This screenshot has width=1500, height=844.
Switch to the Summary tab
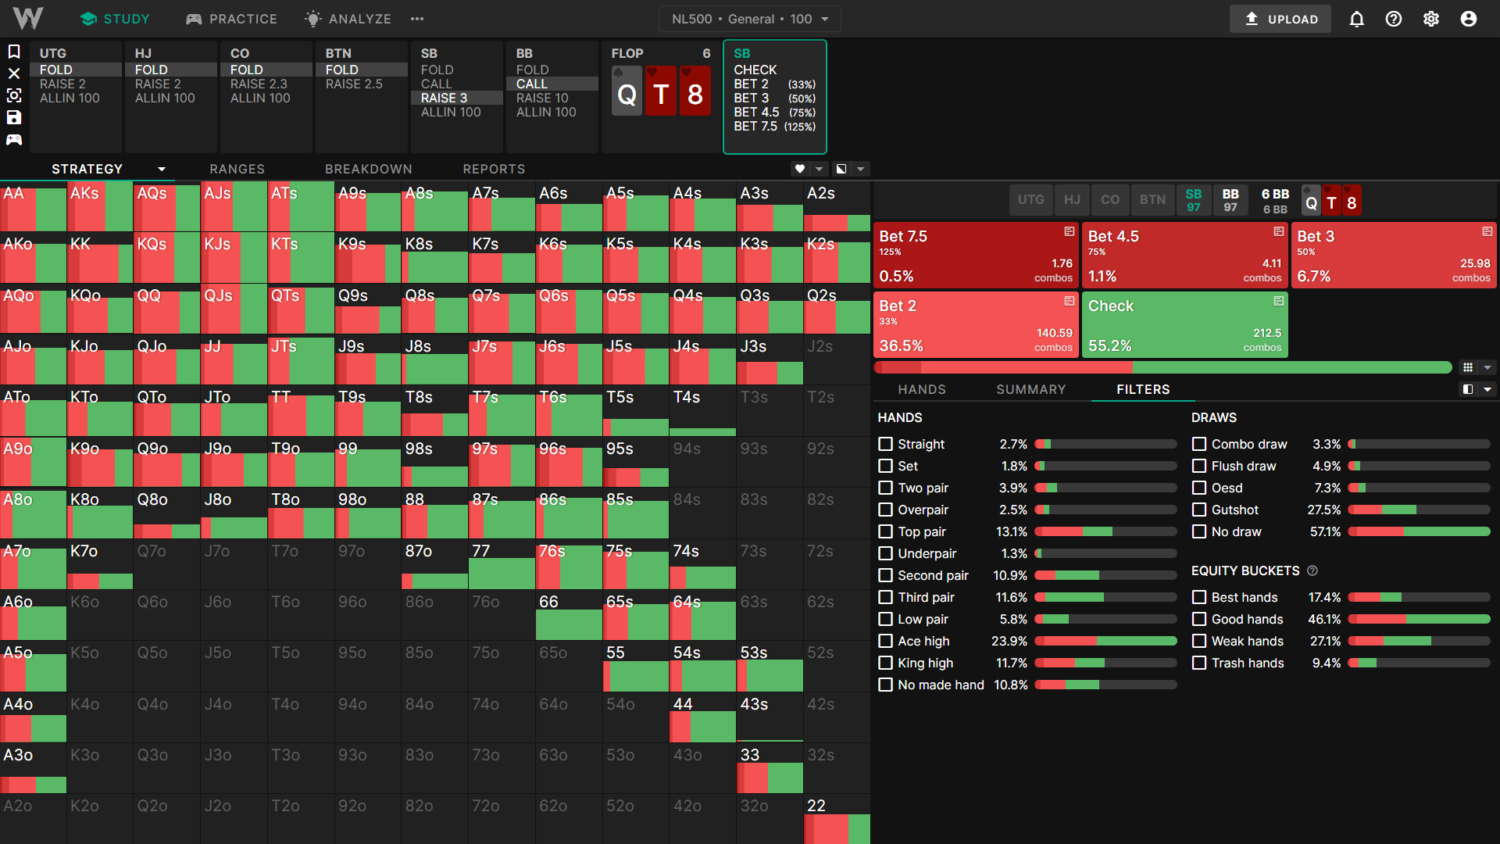(1030, 389)
